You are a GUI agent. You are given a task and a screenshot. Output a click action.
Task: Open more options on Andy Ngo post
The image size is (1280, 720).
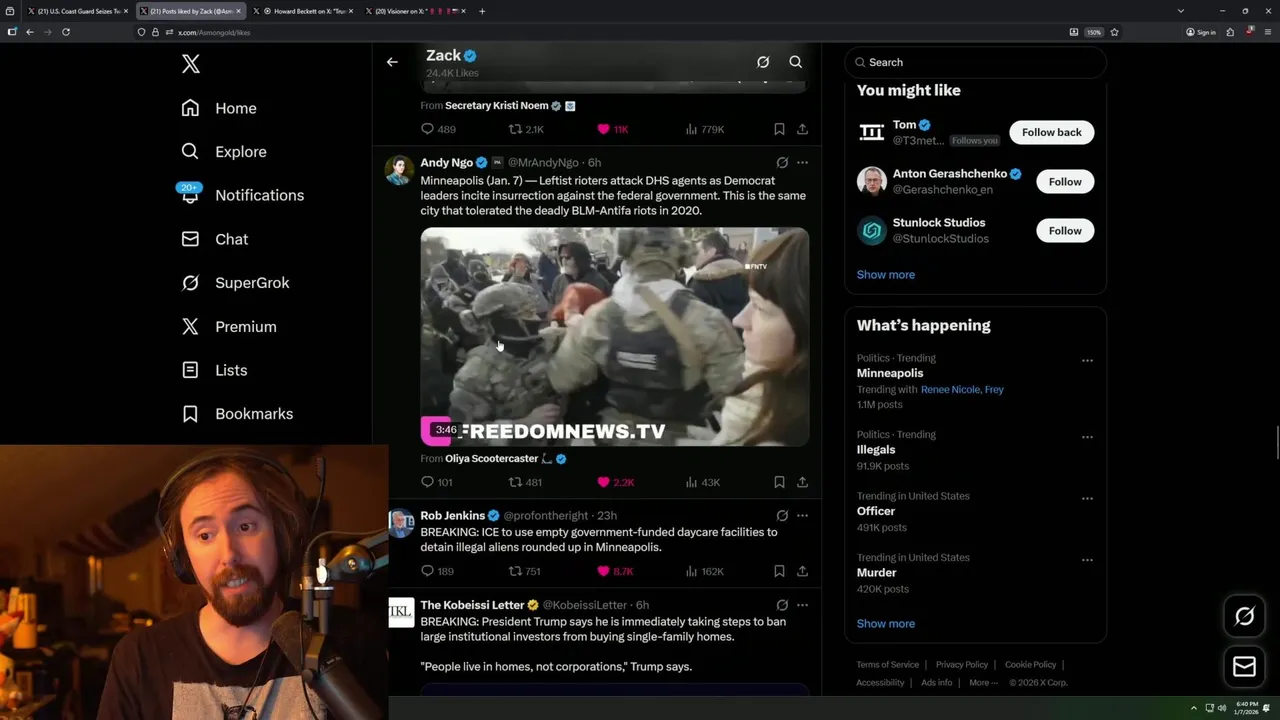802,162
